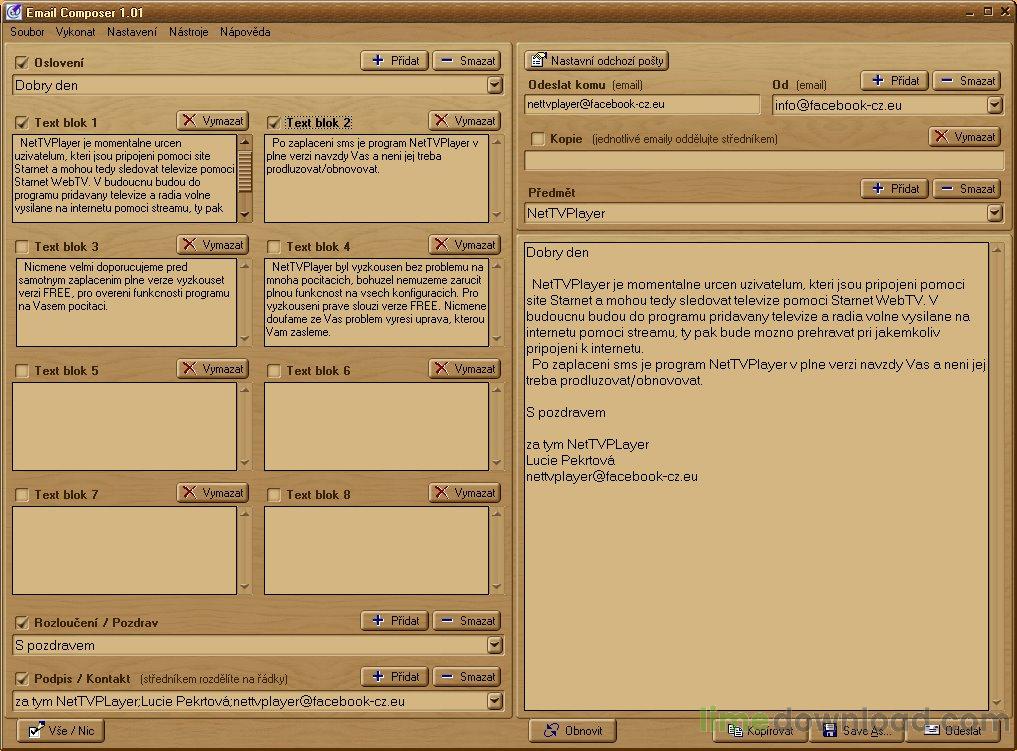This screenshot has height=751, width=1017.
Task: Click inside the email preview text area
Action: (756, 477)
